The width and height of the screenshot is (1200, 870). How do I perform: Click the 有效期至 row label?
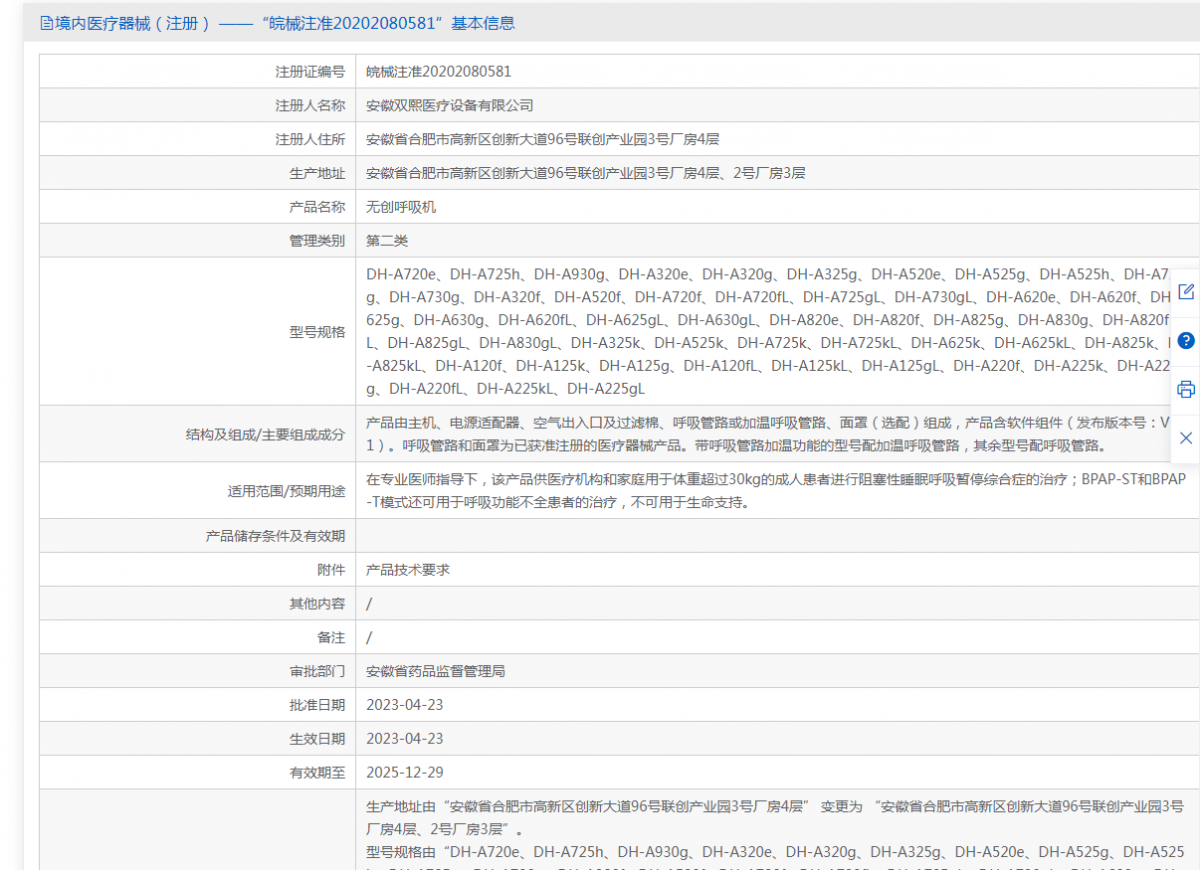tap(317, 773)
